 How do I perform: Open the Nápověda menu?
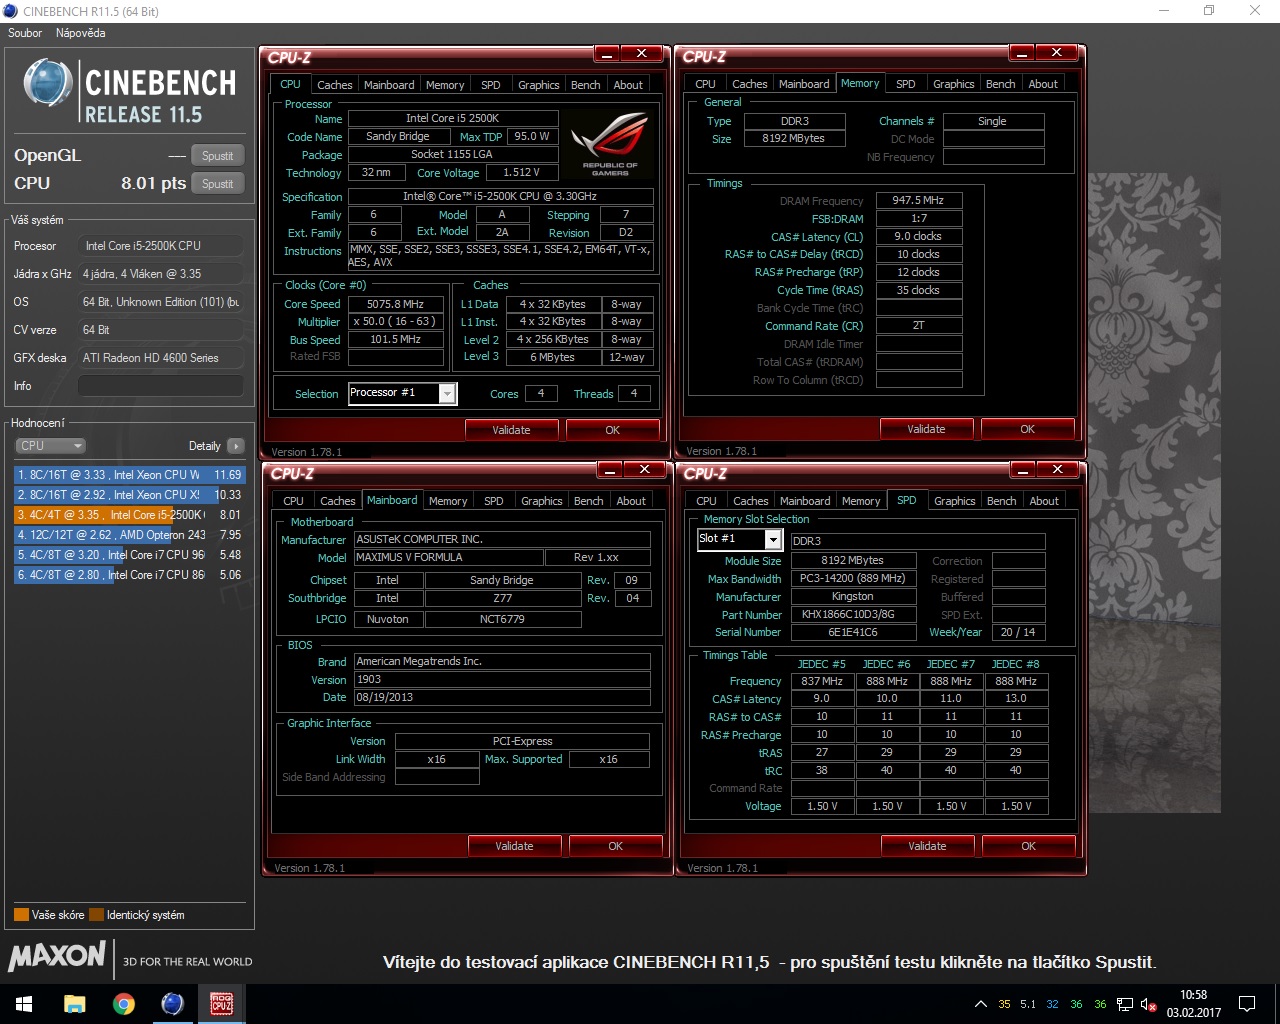[80, 33]
